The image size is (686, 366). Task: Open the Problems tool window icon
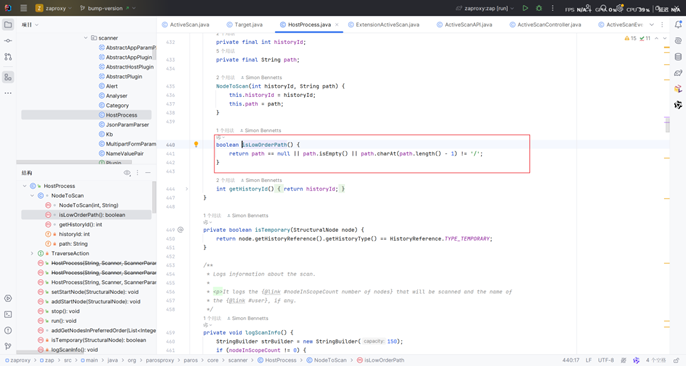point(8,330)
